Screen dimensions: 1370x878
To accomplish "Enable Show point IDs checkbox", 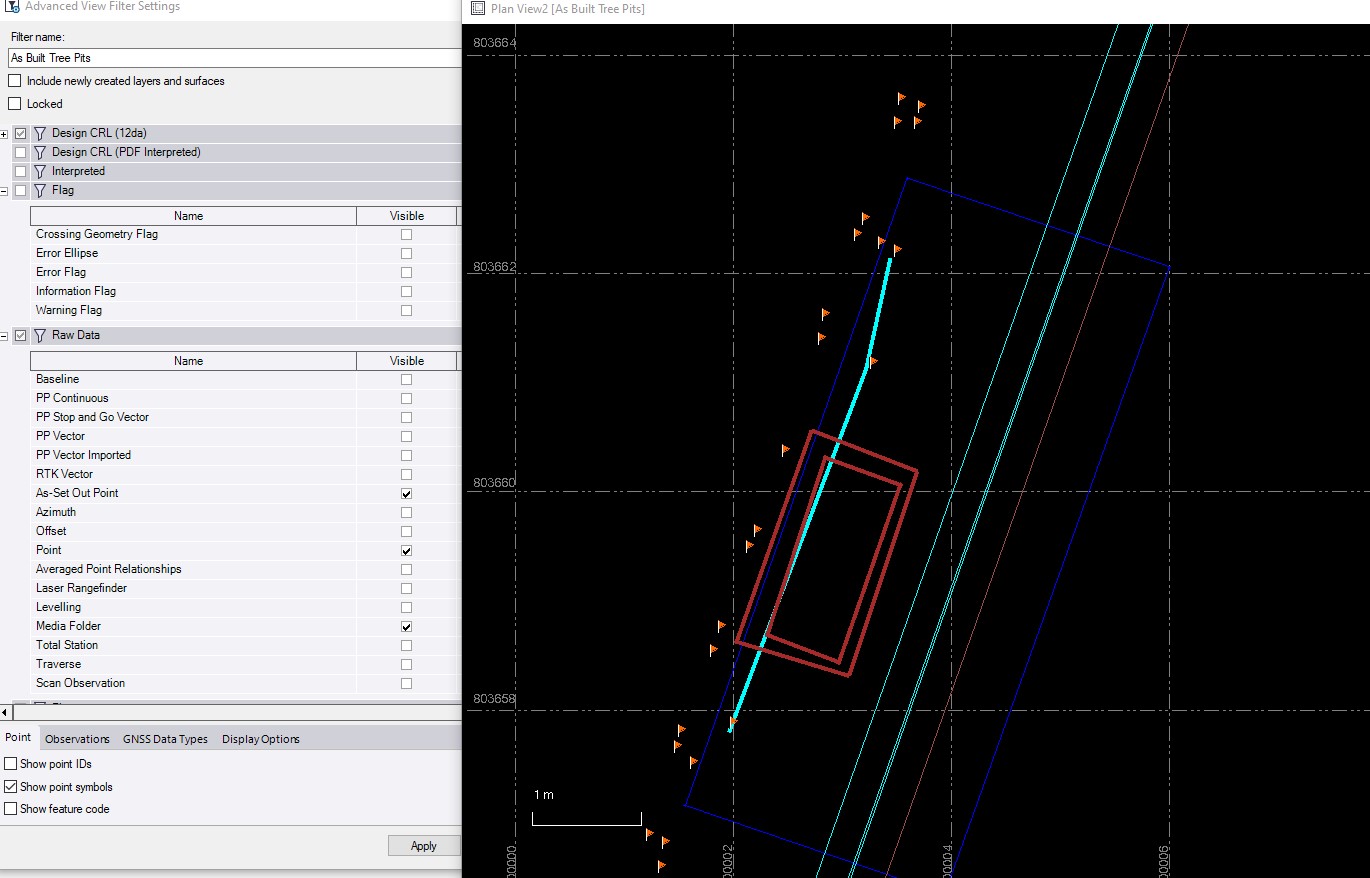I will coord(11,764).
